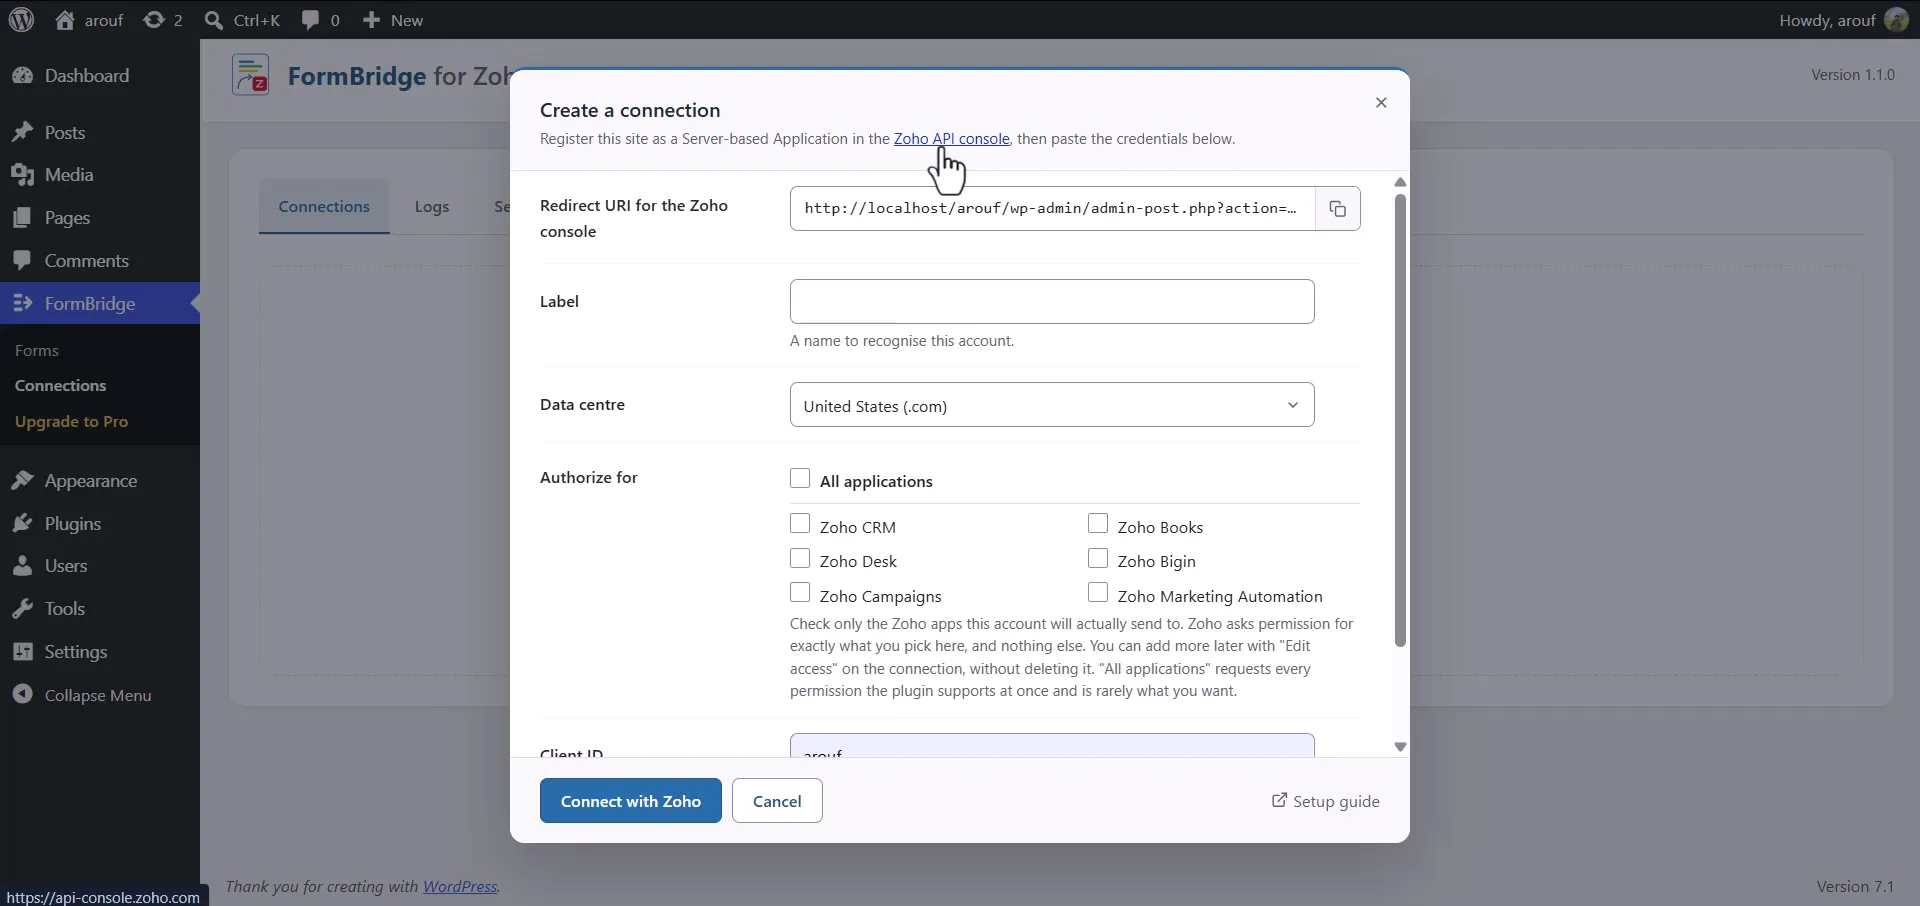Cancel the connection dialog
1920x906 pixels.
point(777,801)
